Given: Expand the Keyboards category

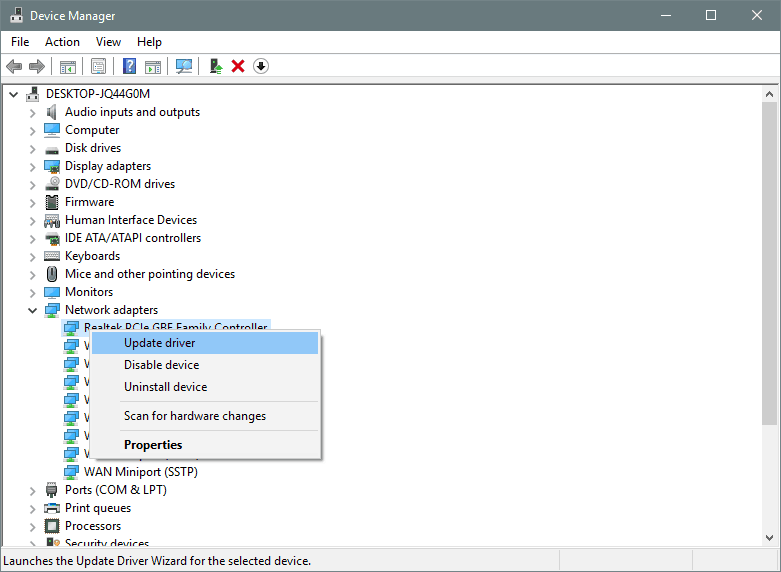Looking at the screenshot, I should [32, 256].
